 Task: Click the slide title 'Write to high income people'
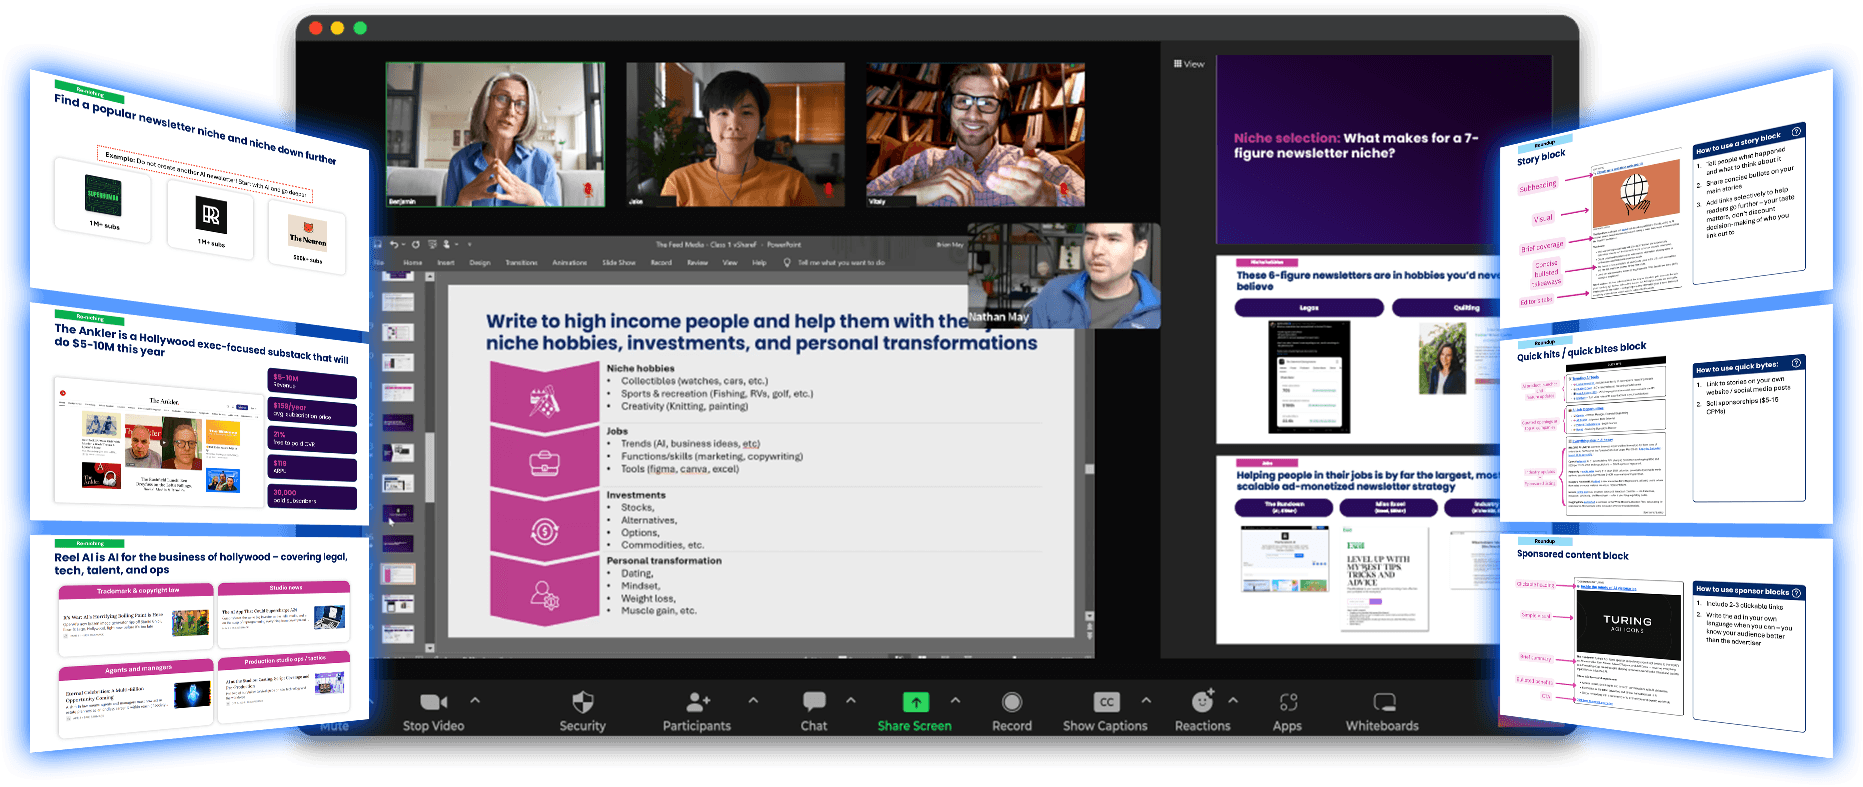762,332
